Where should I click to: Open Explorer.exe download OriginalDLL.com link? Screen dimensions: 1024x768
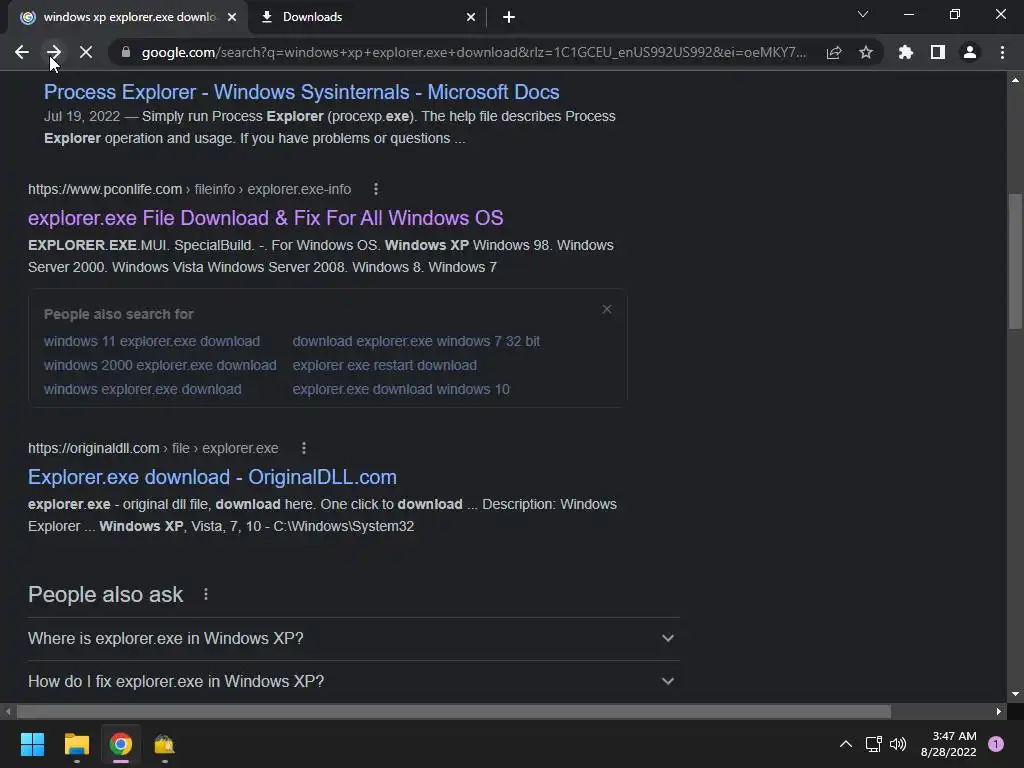(x=212, y=477)
